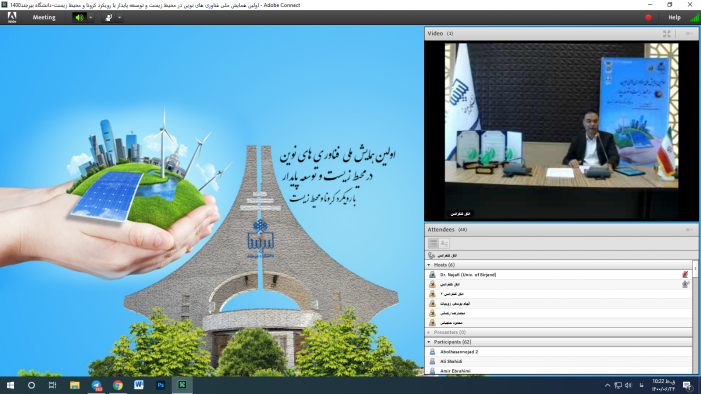Screen dimensions: 701x394
Task: Click Dr. Najafi's muted microphone icon
Action: (x=685, y=275)
